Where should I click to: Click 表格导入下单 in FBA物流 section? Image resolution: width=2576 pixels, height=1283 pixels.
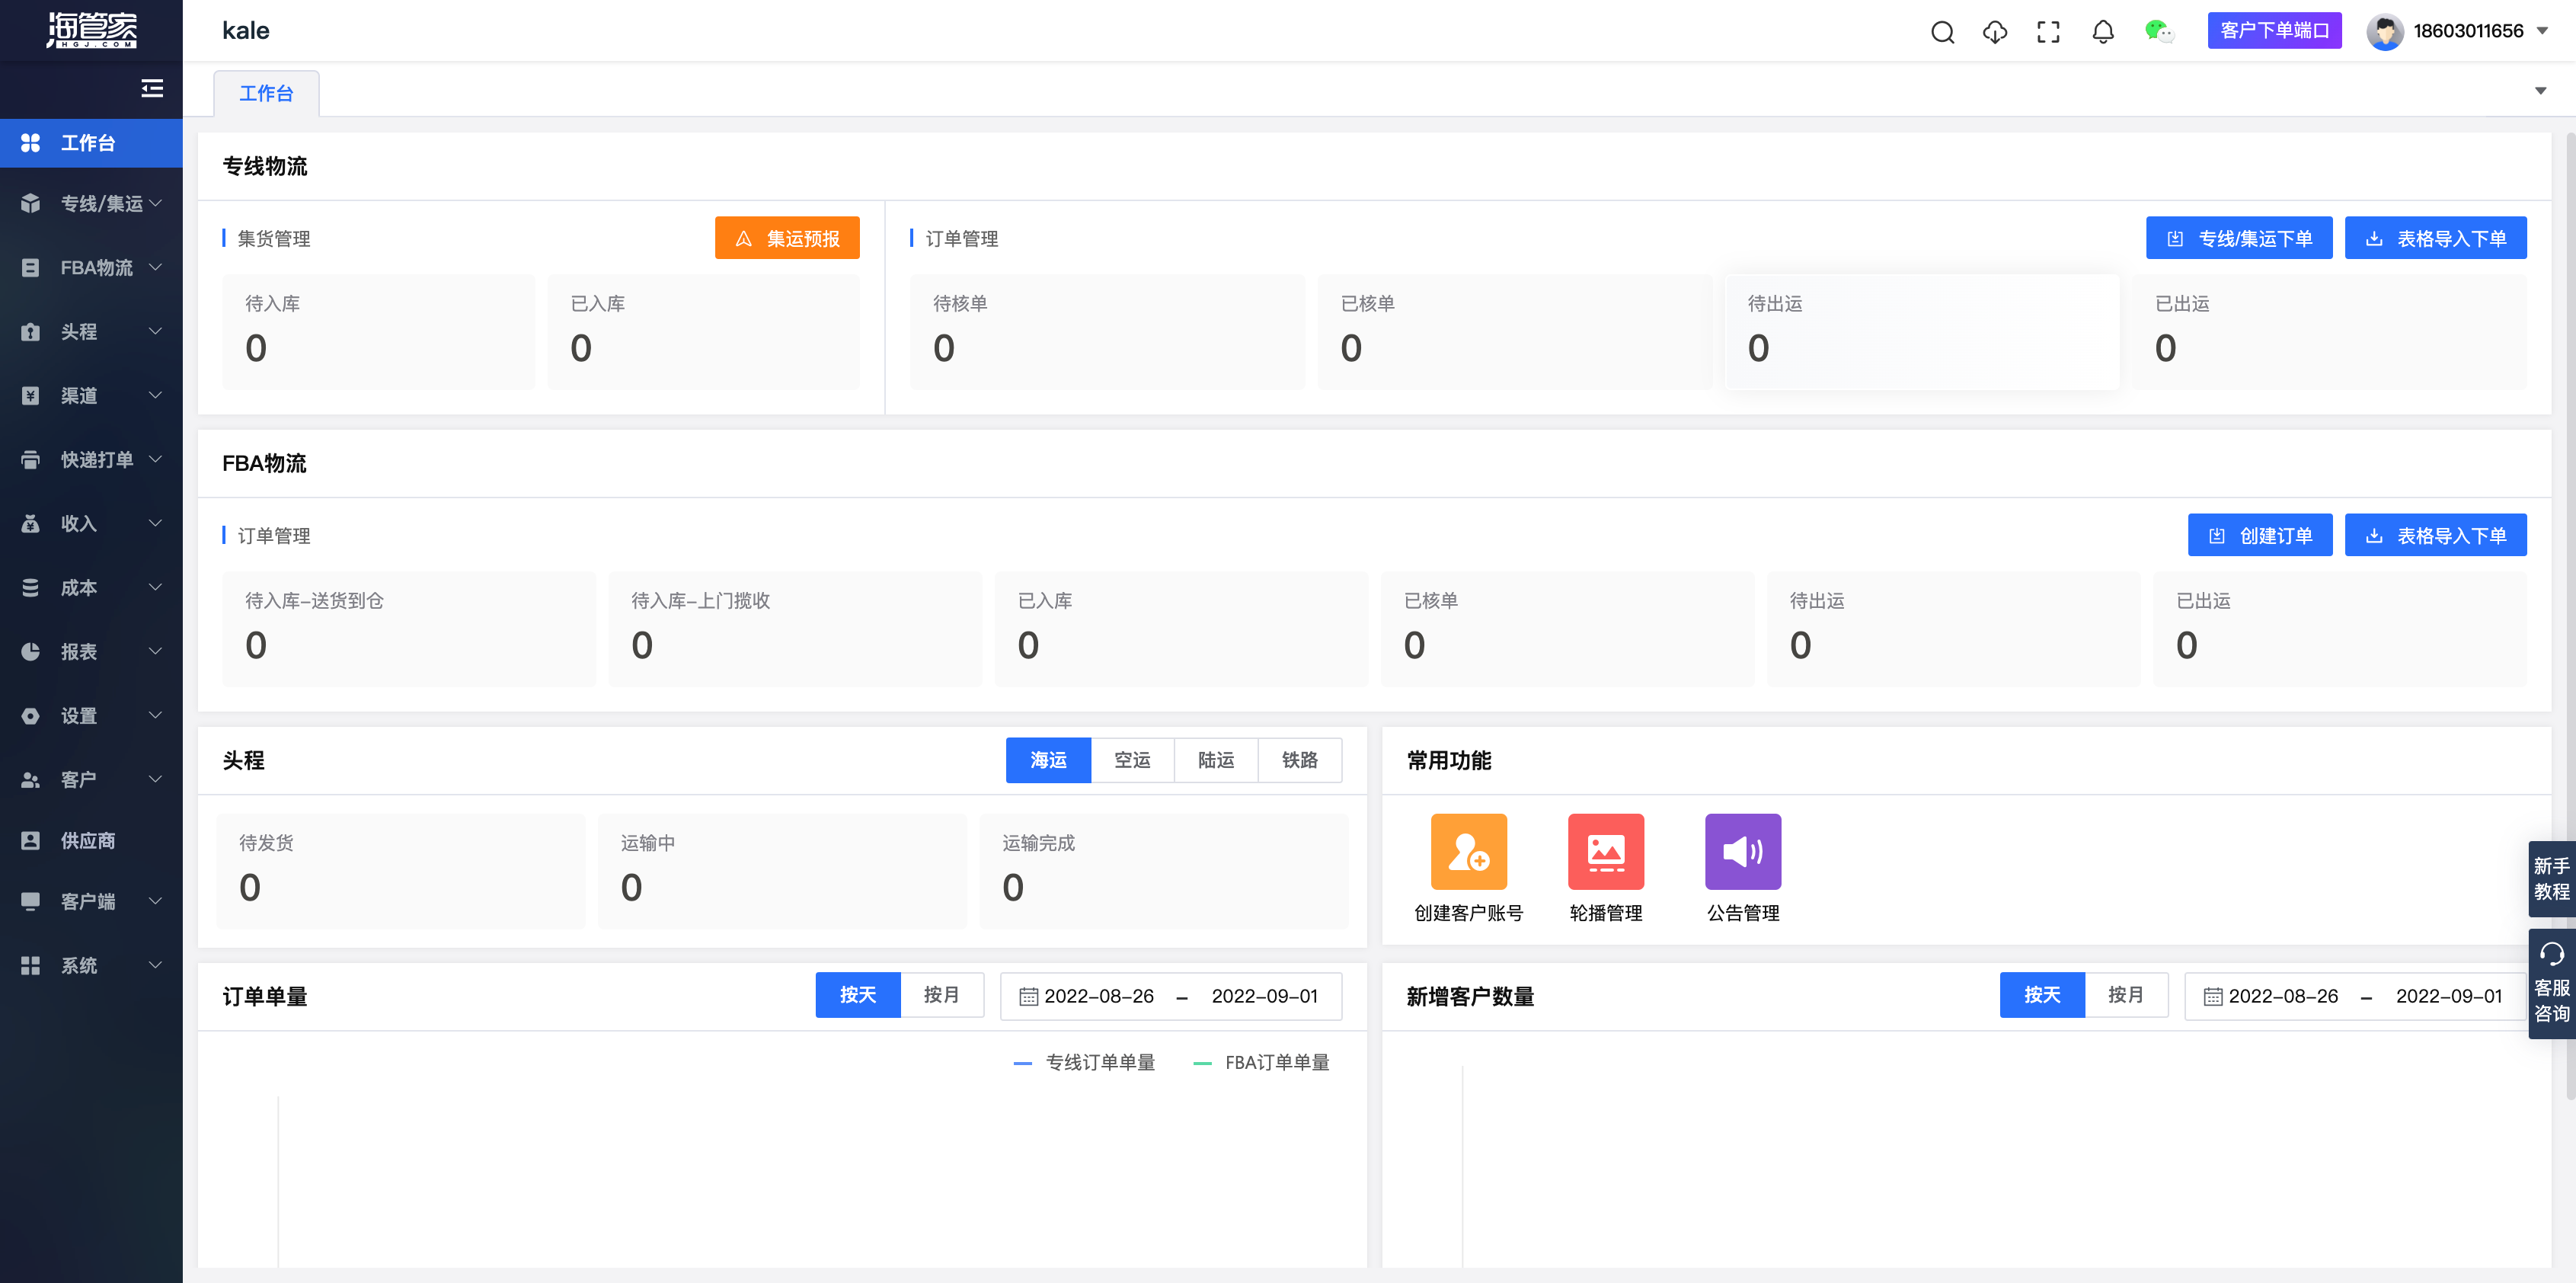(x=2436, y=535)
